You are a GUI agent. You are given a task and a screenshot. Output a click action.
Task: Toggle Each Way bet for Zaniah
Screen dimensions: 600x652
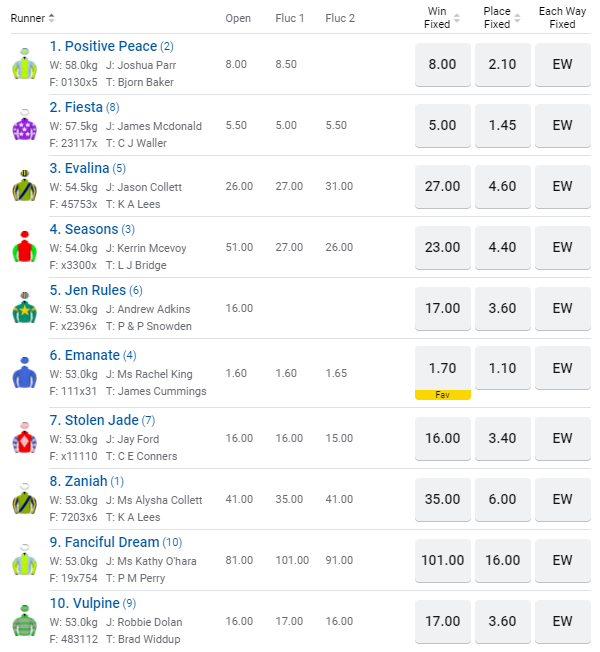click(562, 499)
